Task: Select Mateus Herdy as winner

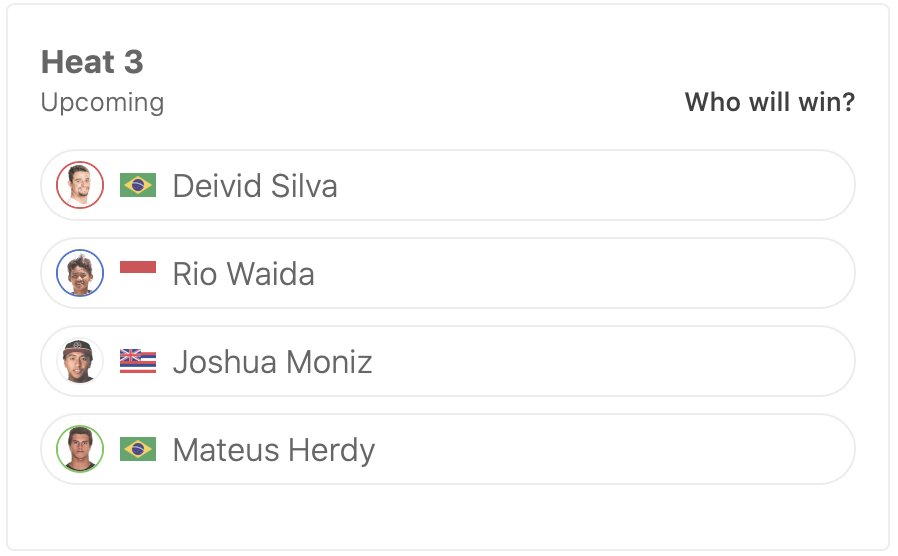Action: point(600,449)
